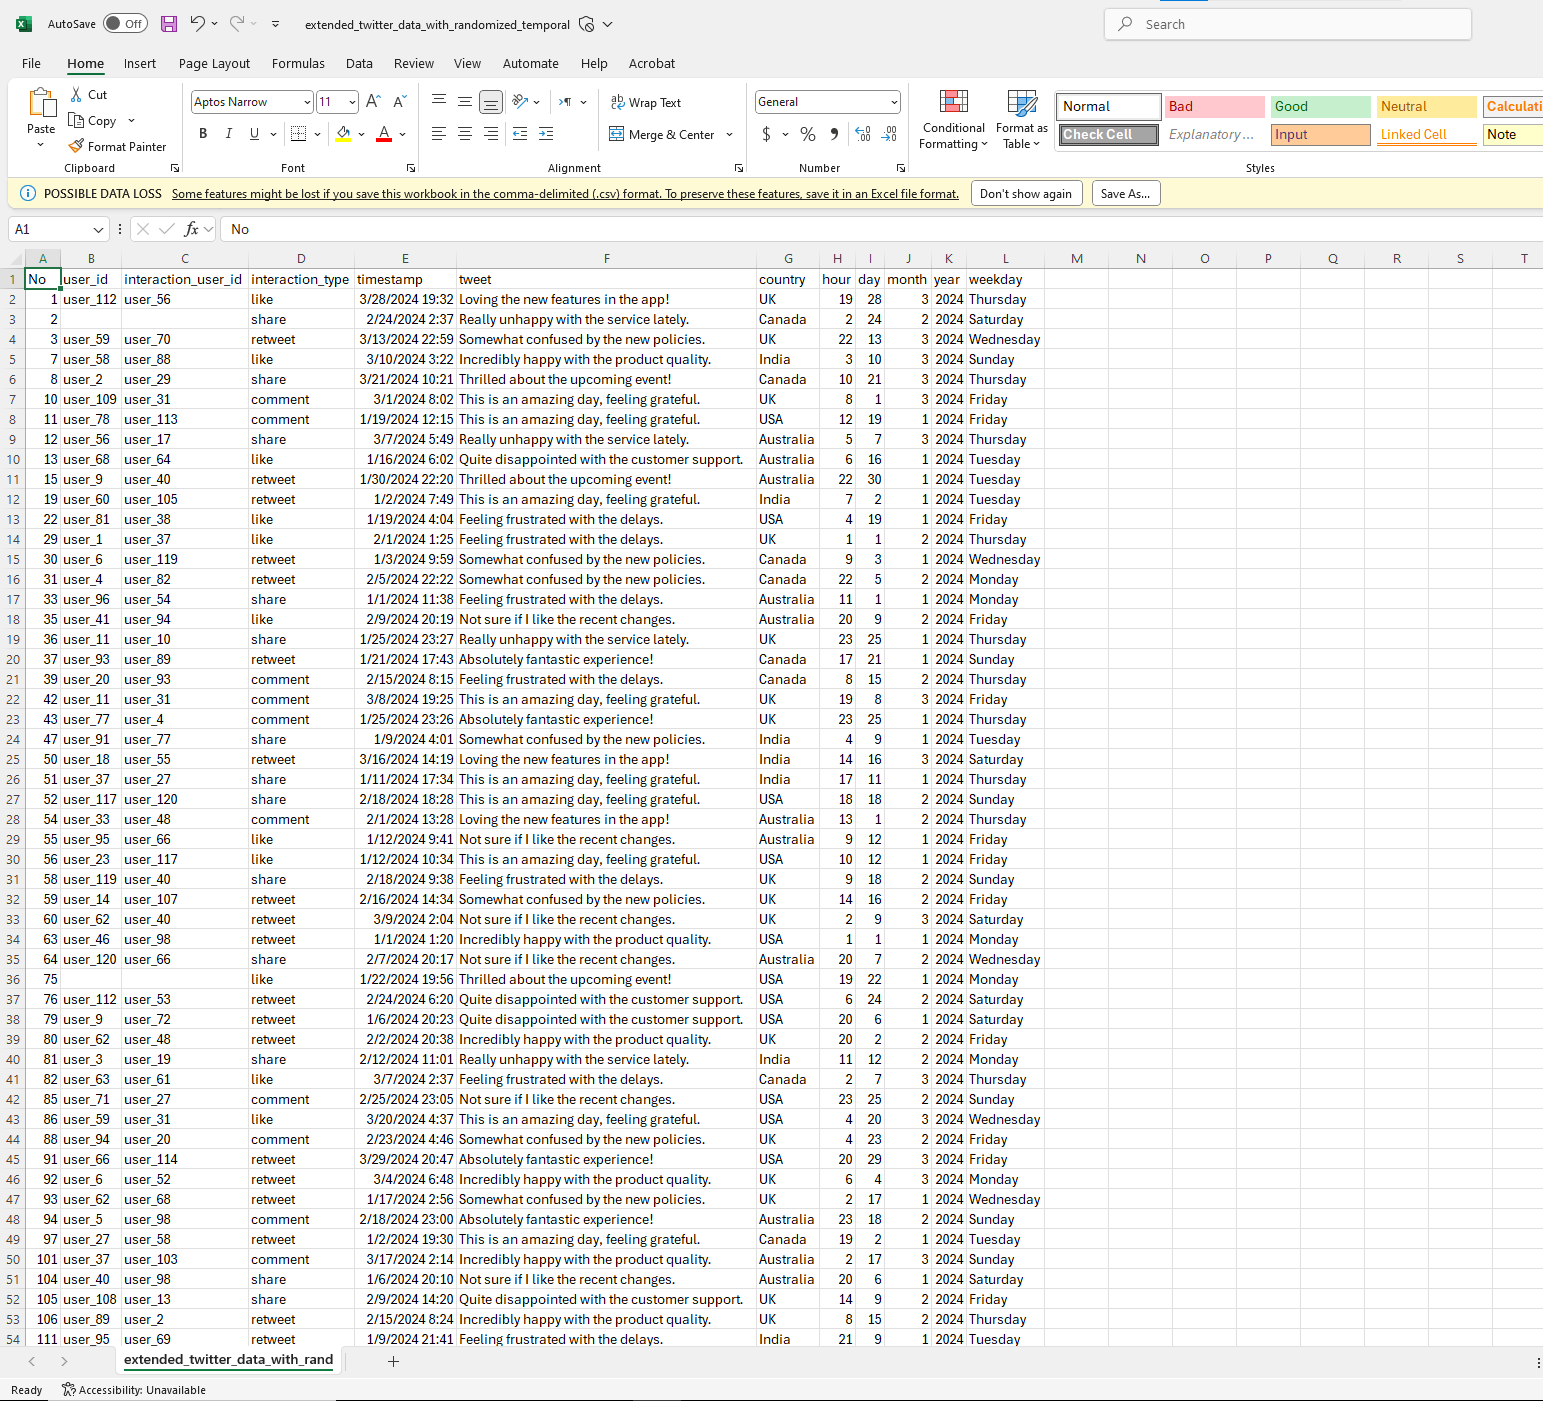
Task: Apply the fill color highlight
Action: coord(343,134)
